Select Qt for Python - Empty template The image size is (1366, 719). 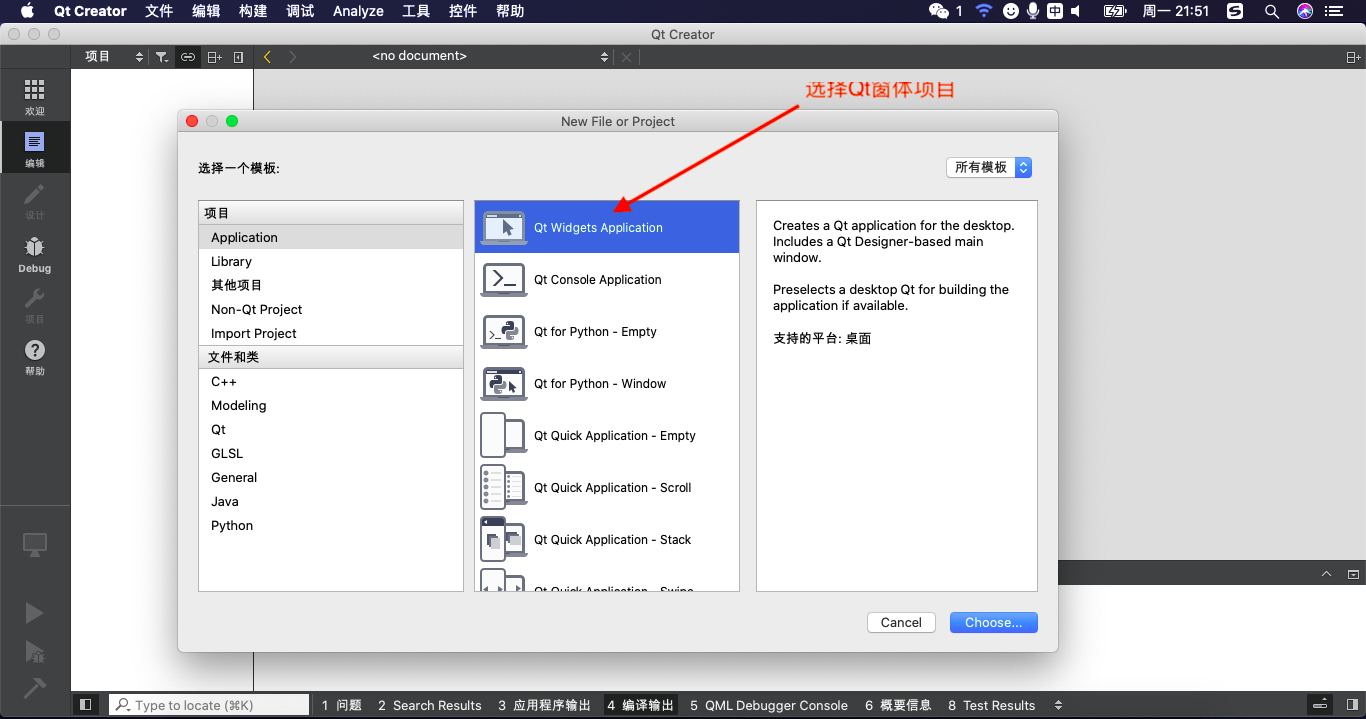pyautogui.click(x=607, y=331)
